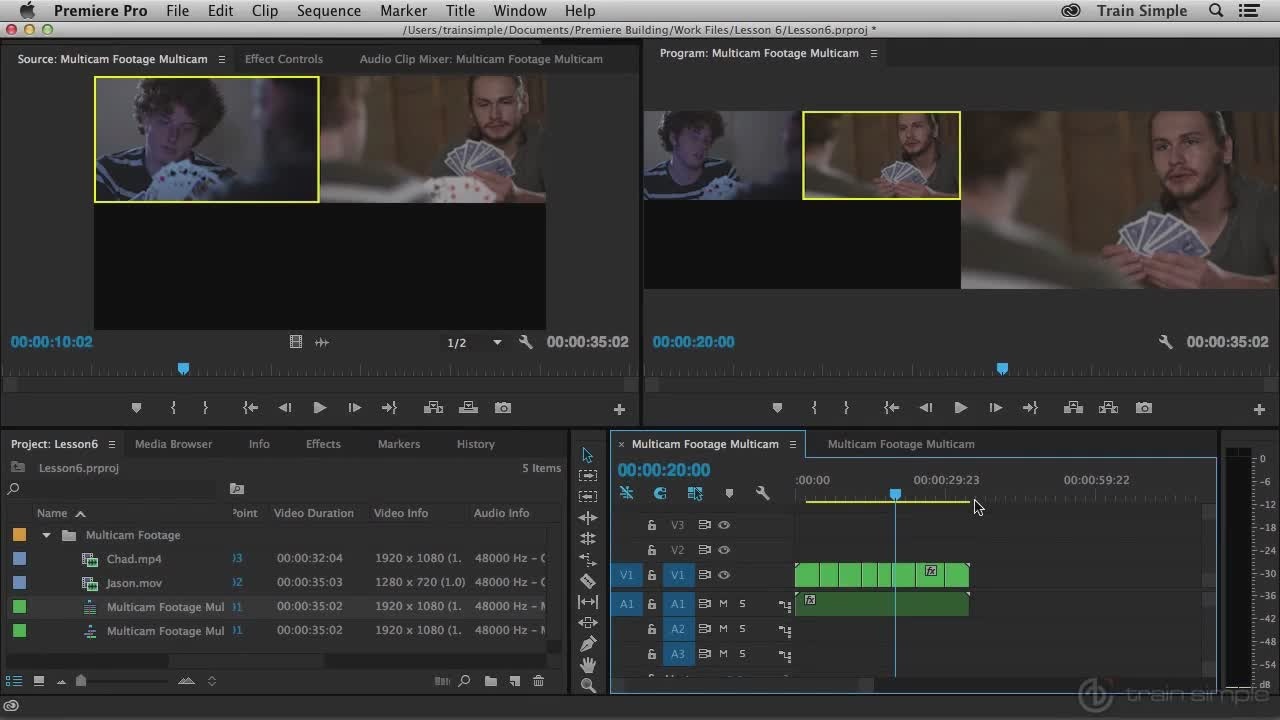Viewport: 1280px width, 720px height.
Task: Open Source monitor button editor plus
Action: coord(619,409)
